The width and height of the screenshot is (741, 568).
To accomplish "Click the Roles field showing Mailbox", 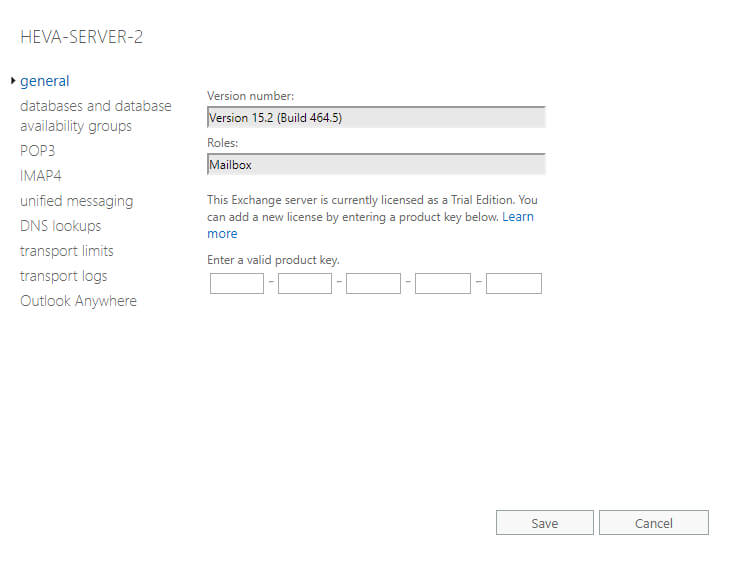I will [x=376, y=164].
